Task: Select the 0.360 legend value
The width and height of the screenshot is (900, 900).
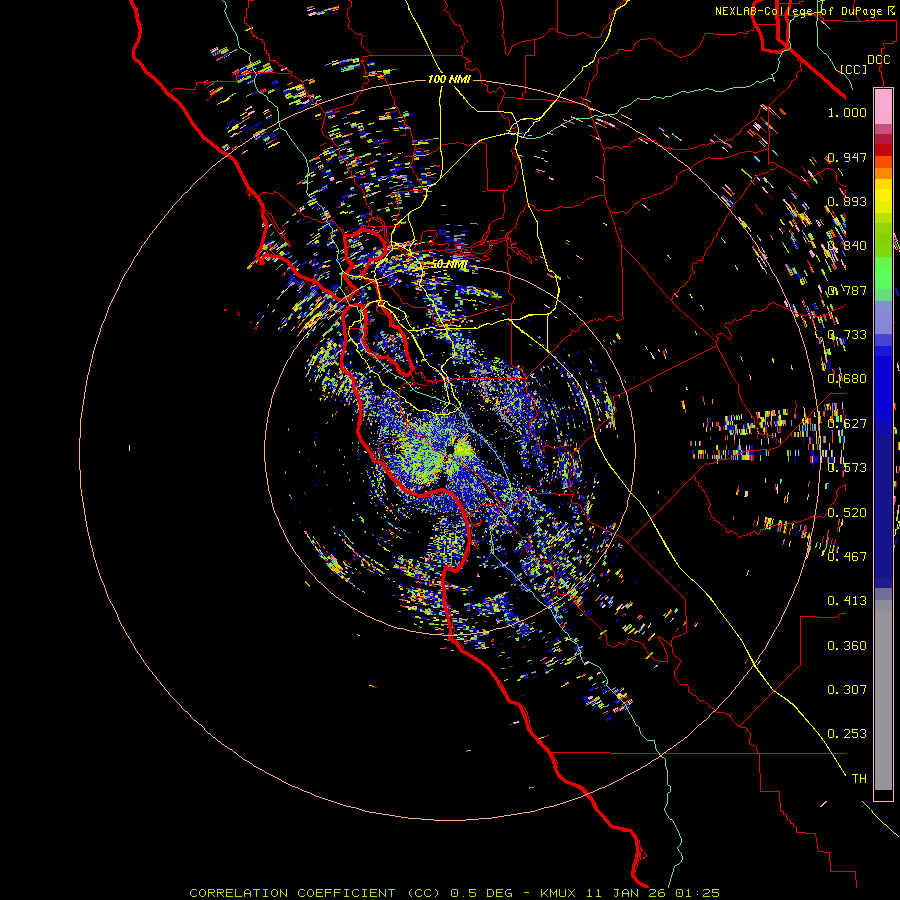Action: coord(847,645)
